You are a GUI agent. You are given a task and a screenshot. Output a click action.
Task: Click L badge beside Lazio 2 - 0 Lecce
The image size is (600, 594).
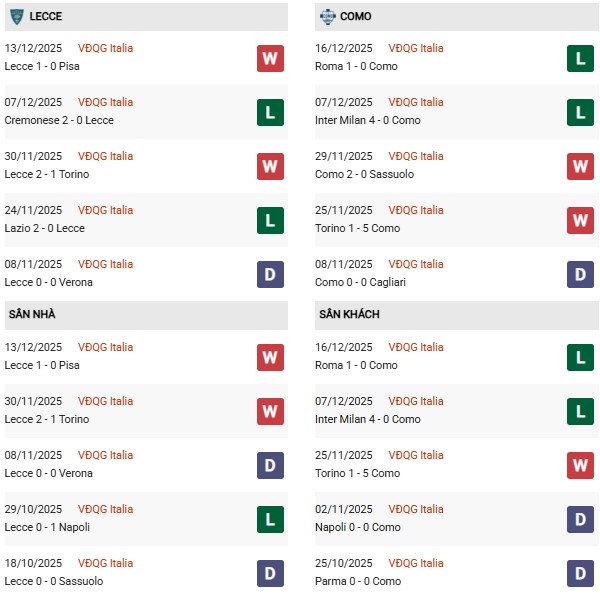click(x=270, y=220)
